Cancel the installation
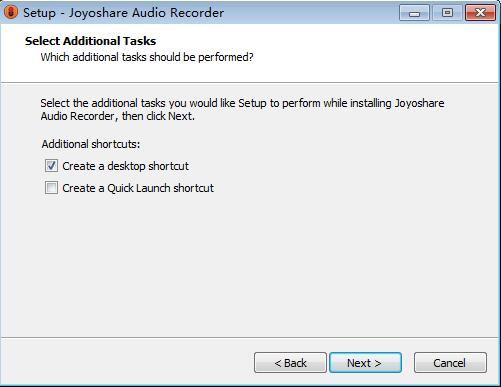The width and height of the screenshot is (501, 387). [450, 363]
